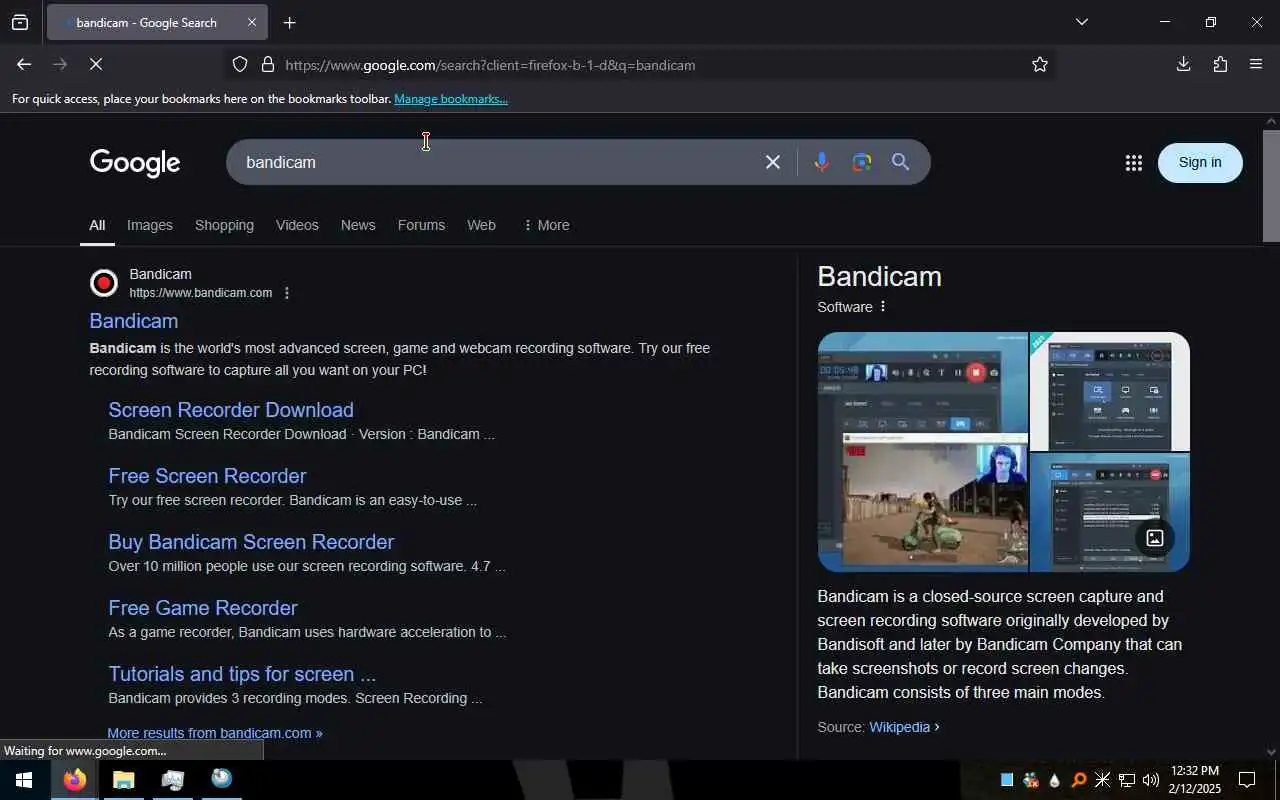Screen dimensions: 1280x800
Task: Open Free Game Recorder link
Action: [x=203, y=608]
